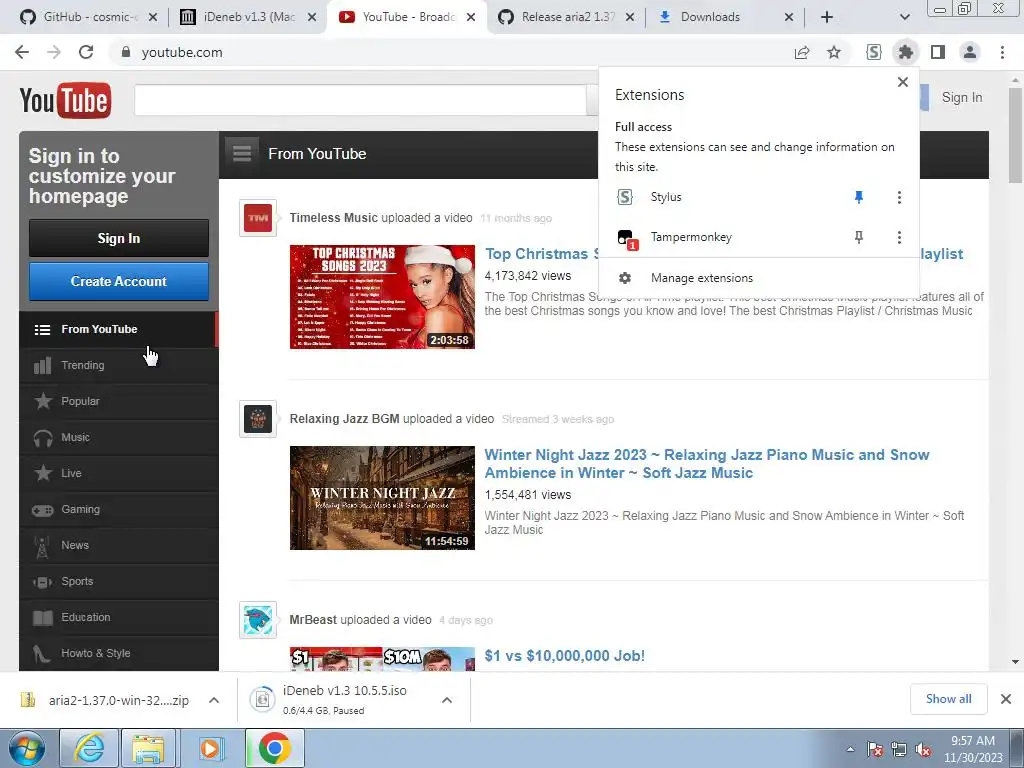
Task: View site information lock icon
Action: 126,52
